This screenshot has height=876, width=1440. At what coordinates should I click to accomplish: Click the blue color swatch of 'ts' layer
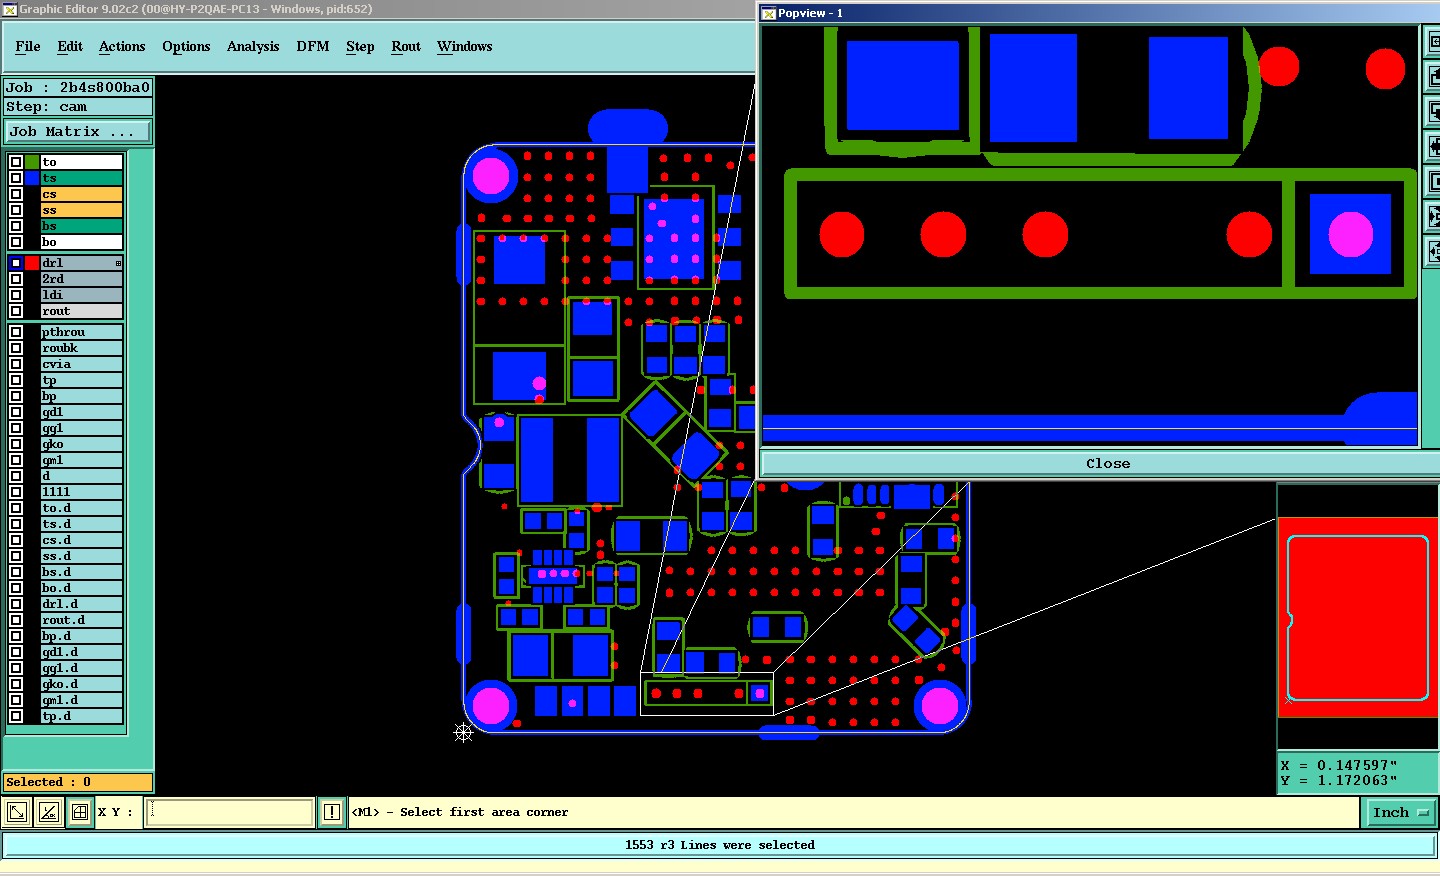32,178
